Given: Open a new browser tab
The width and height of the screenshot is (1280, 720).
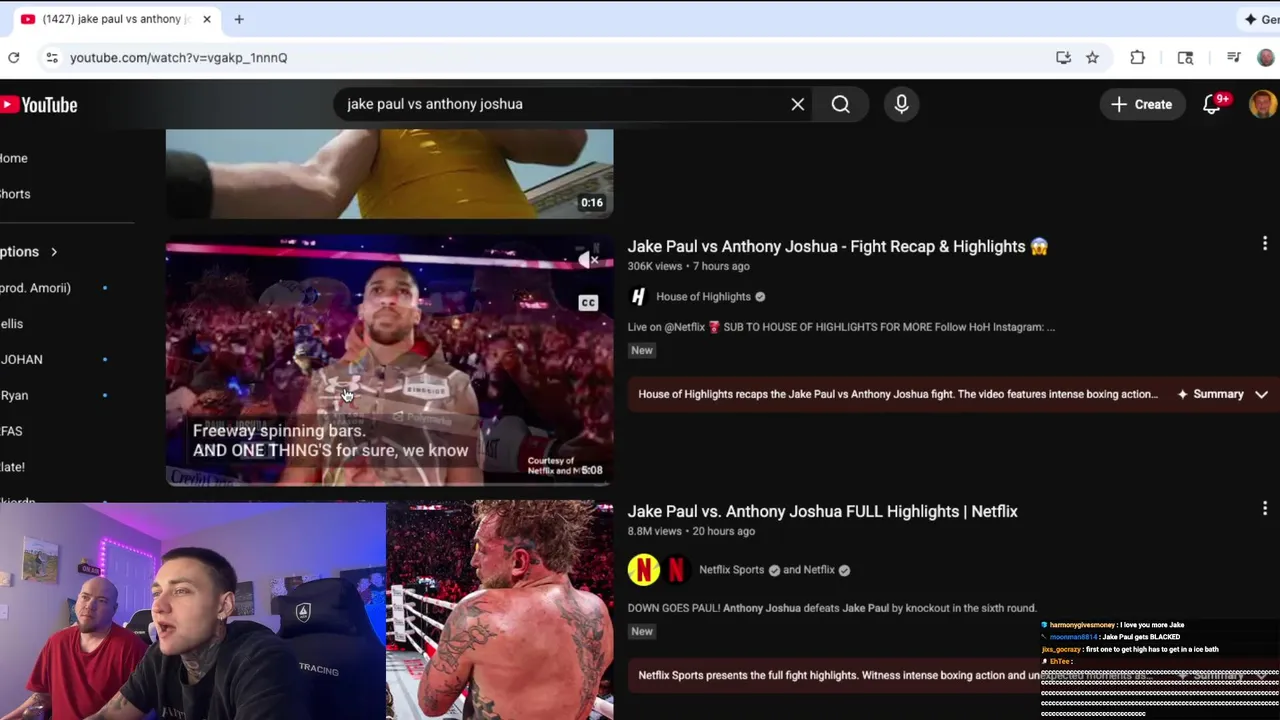Looking at the screenshot, I should coord(239,19).
